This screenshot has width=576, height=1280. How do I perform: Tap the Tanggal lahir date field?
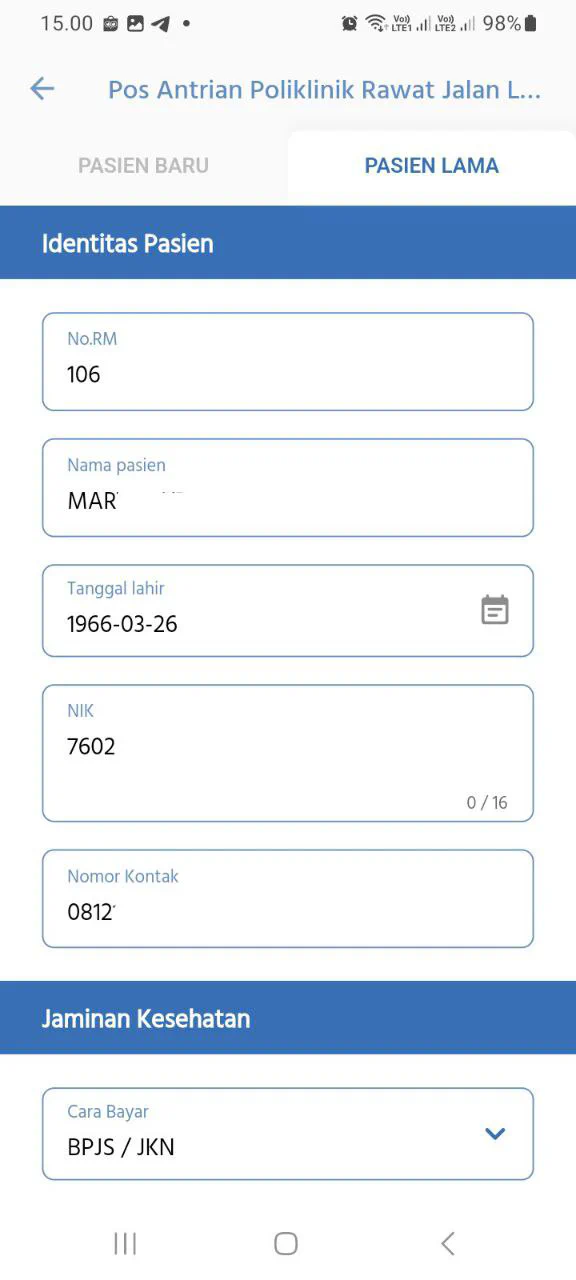pos(288,611)
